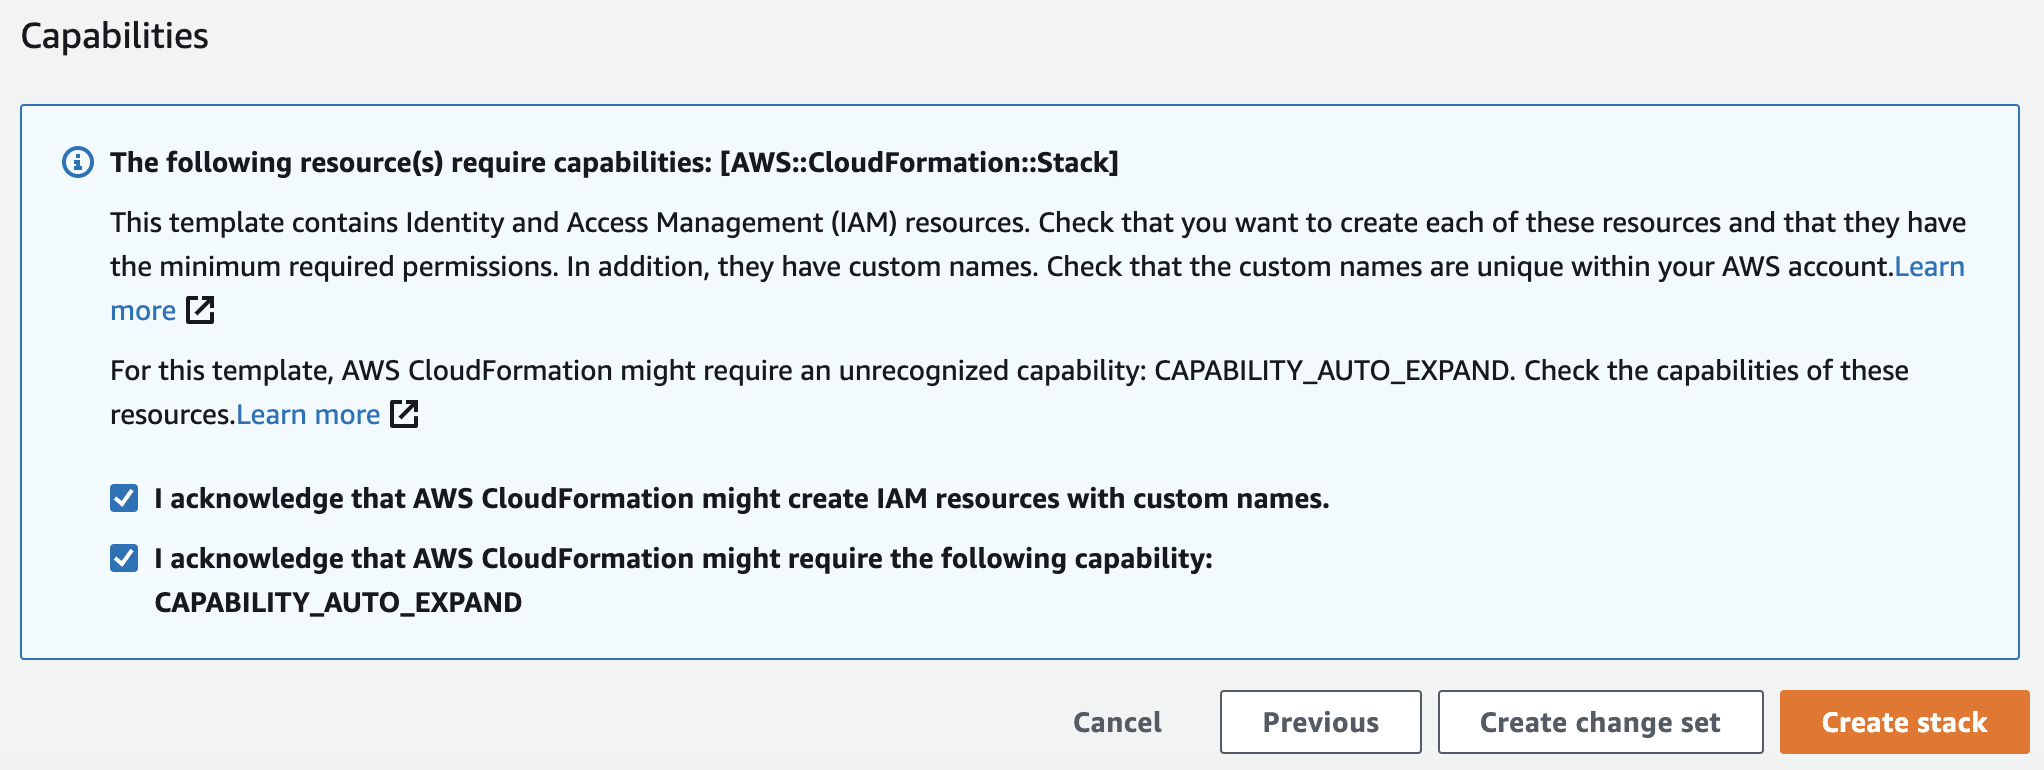Image resolution: width=2044 pixels, height=770 pixels.
Task: Click label text about IAM resources custom names
Action: click(x=742, y=498)
